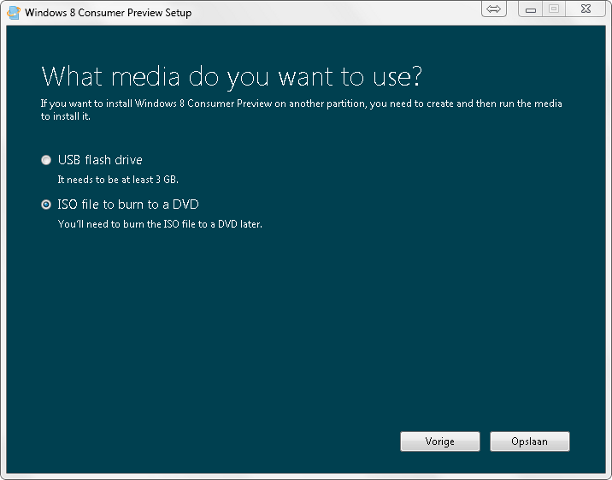Screen dimensions: 612x480
Task: Click the double-arrow button in title bar
Action: click(x=494, y=9)
